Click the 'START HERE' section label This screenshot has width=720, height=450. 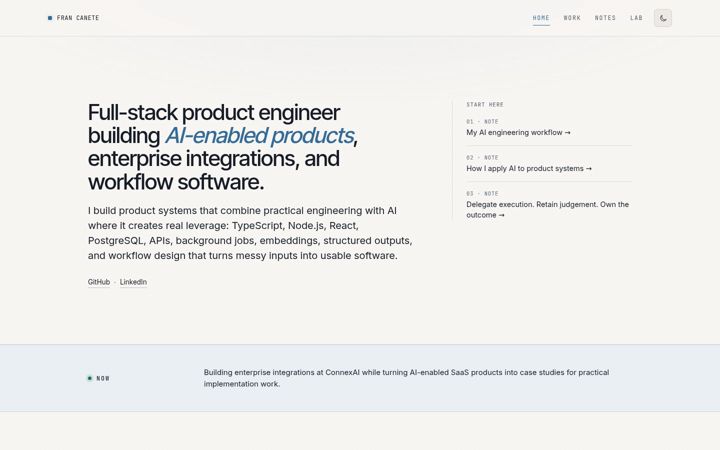pos(485,105)
